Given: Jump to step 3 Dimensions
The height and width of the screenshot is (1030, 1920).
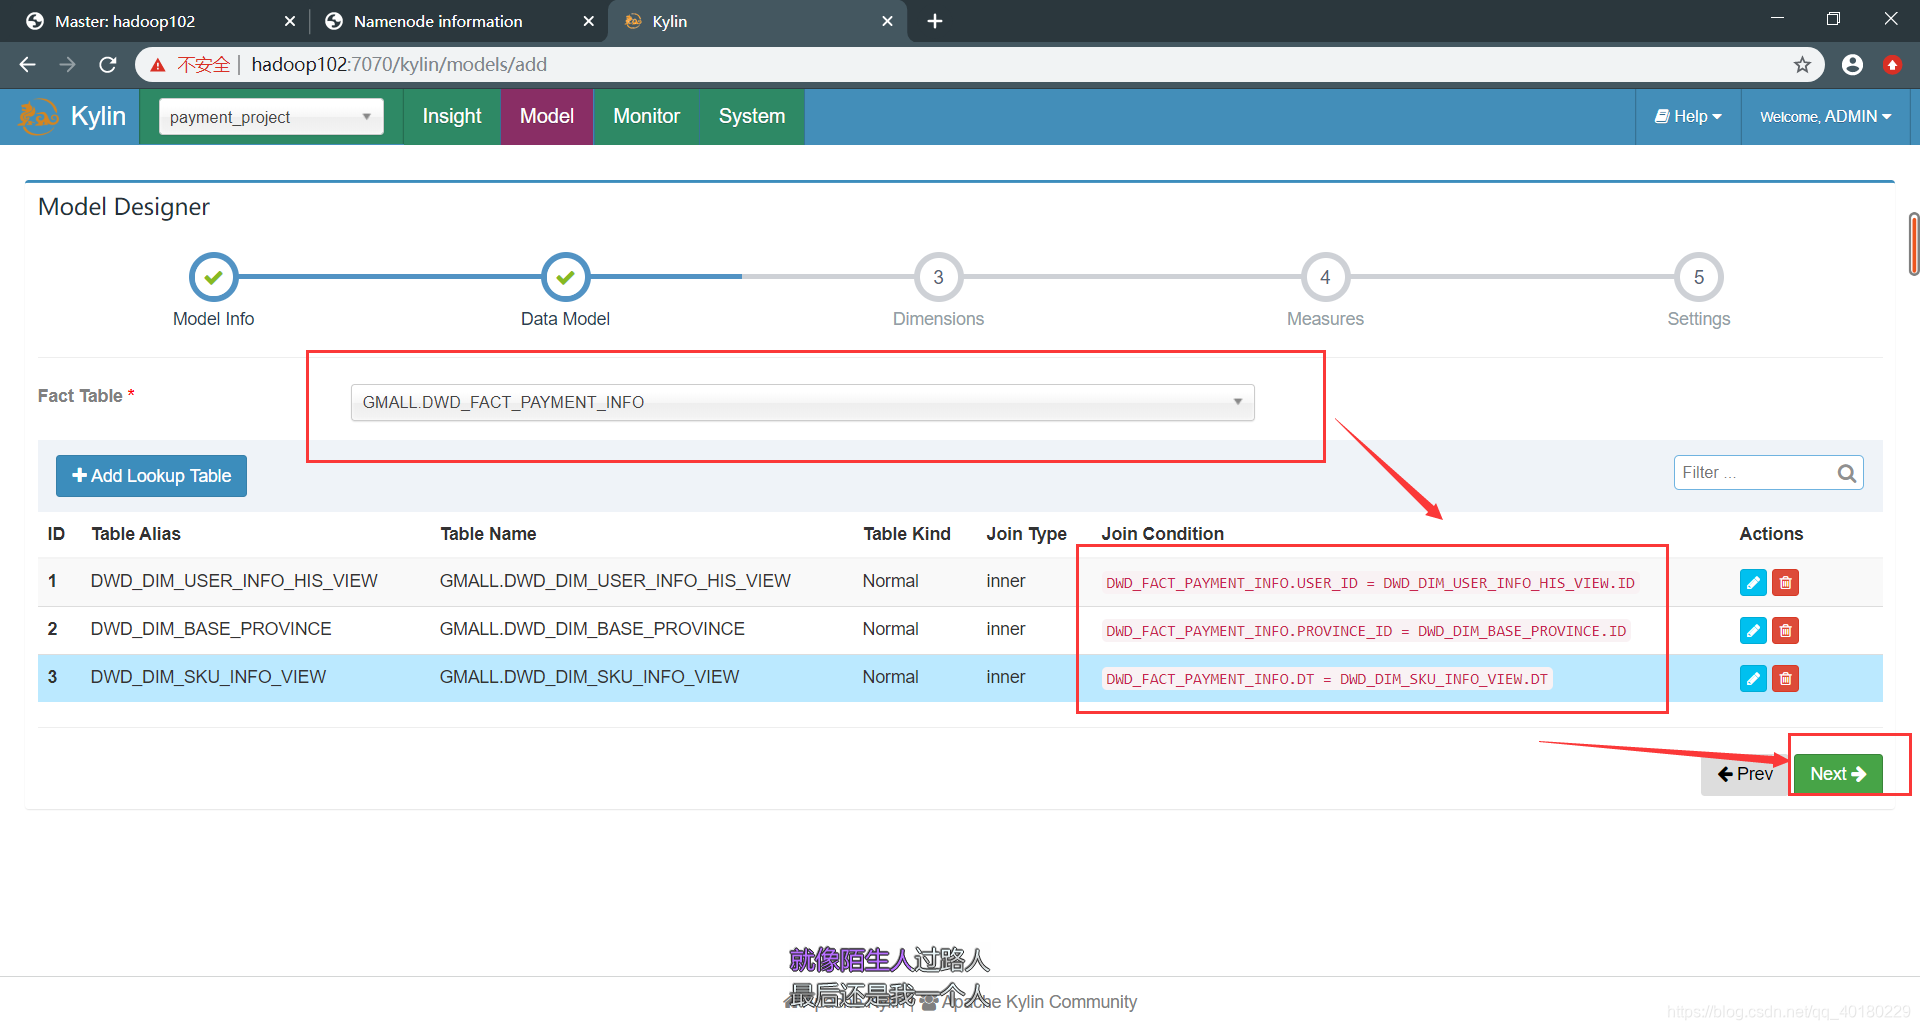Looking at the screenshot, I should pos(938,277).
